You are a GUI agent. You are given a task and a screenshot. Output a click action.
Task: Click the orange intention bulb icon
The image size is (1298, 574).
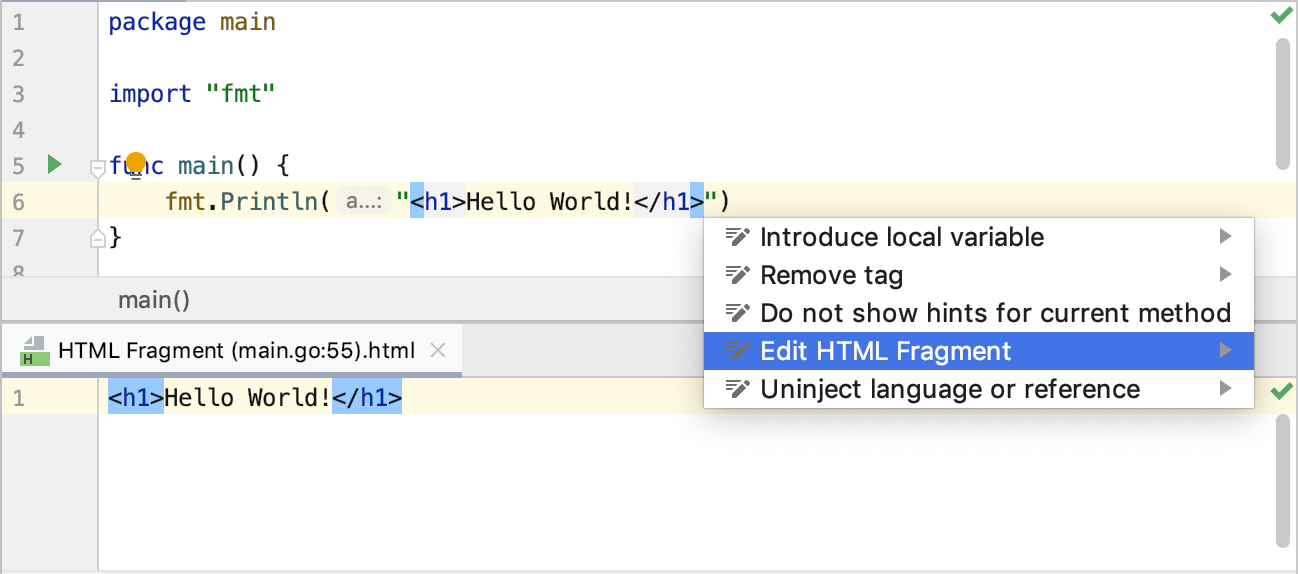[136, 163]
